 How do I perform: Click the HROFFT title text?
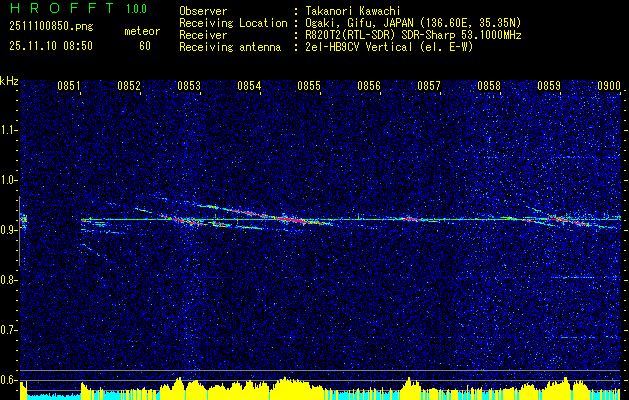point(62,8)
